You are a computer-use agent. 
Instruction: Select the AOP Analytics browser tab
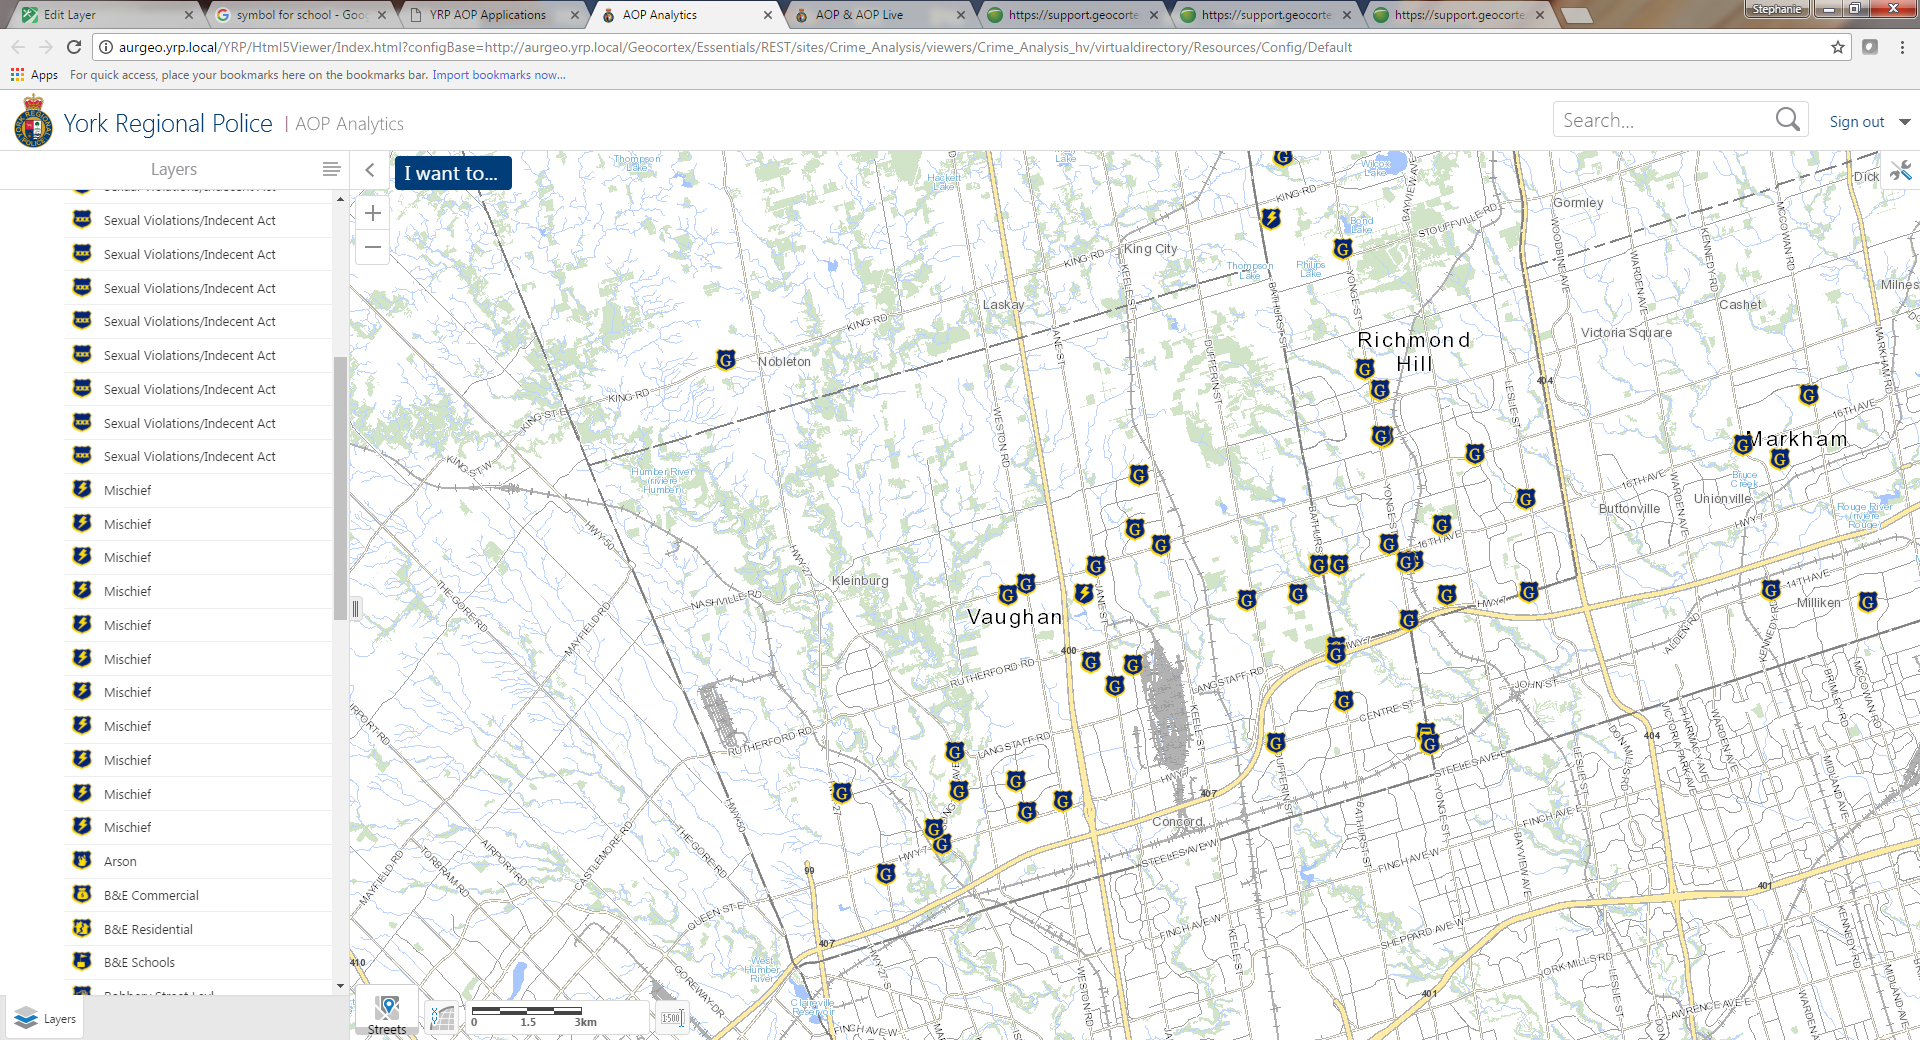pos(687,15)
